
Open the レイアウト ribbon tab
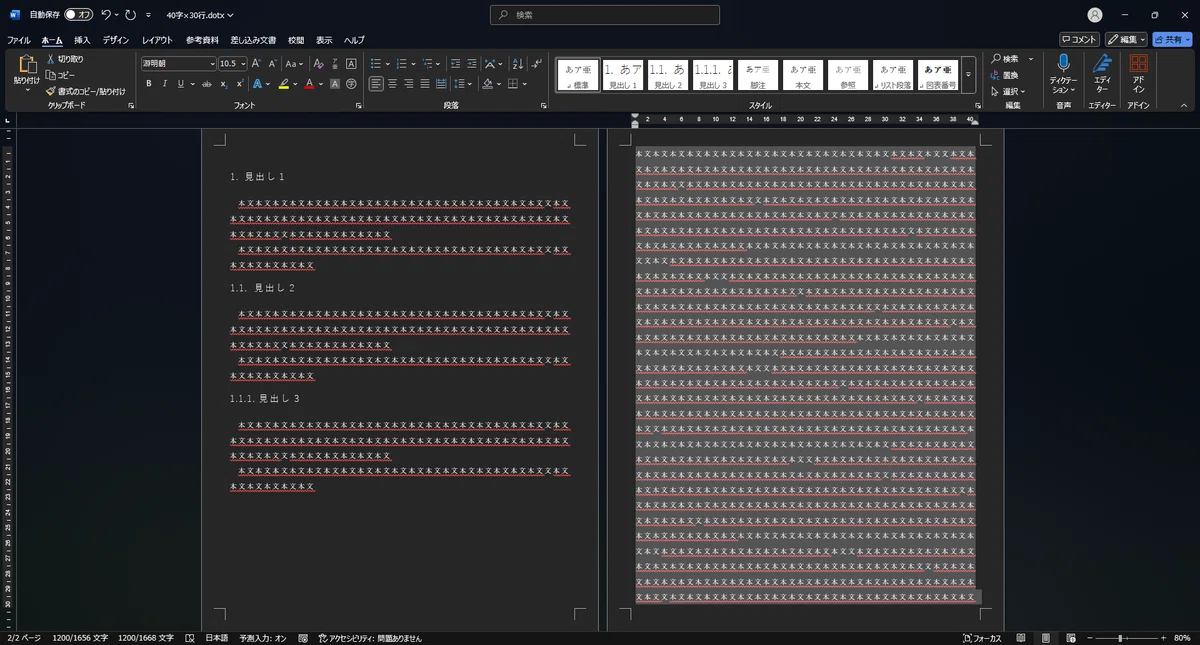pos(157,40)
